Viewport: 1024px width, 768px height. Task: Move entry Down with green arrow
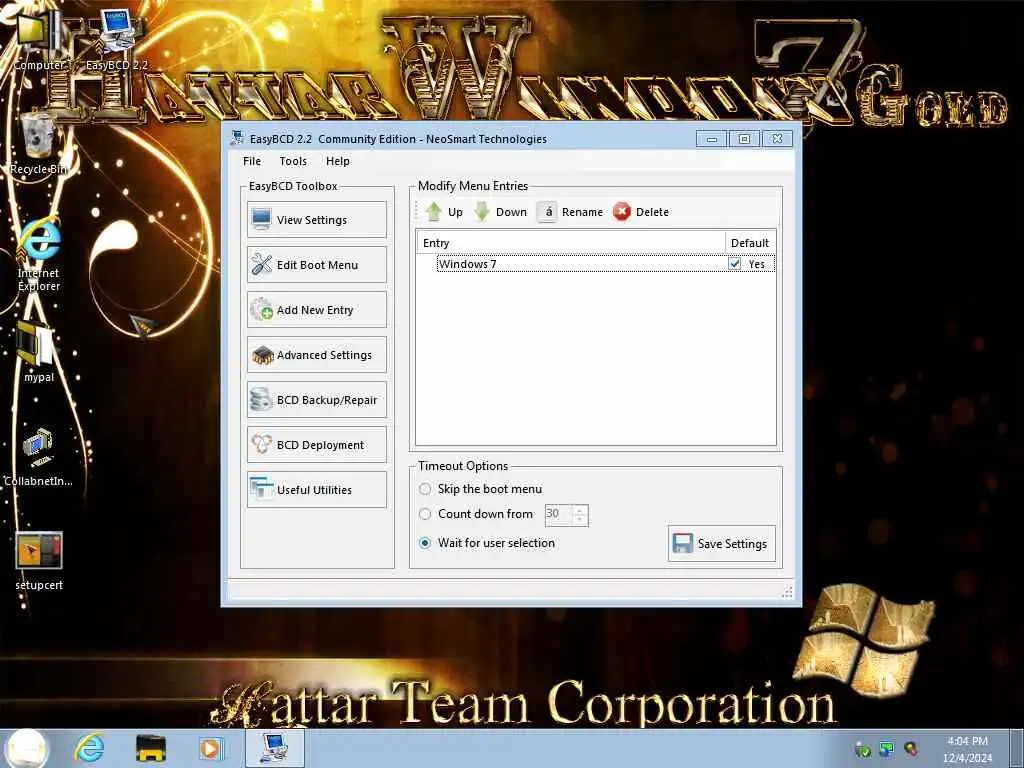501,212
